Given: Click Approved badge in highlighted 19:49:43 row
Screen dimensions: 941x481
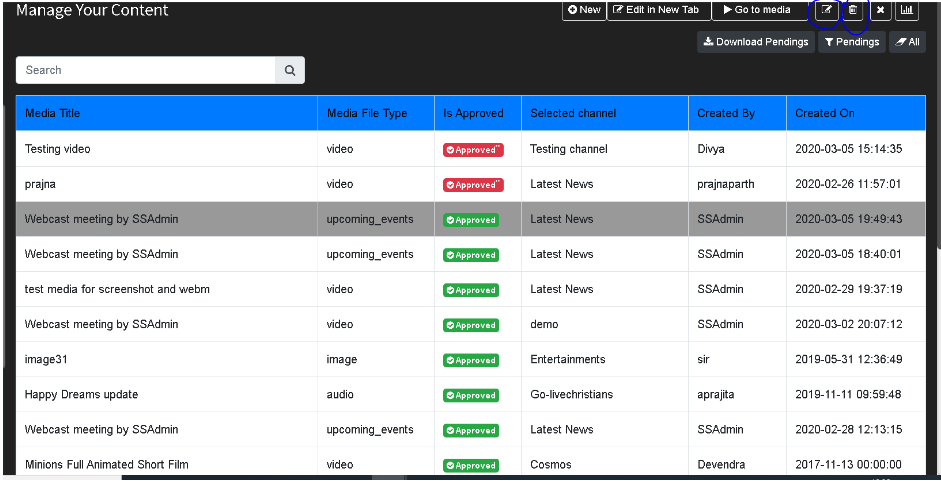Looking at the screenshot, I should (x=470, y=220).
